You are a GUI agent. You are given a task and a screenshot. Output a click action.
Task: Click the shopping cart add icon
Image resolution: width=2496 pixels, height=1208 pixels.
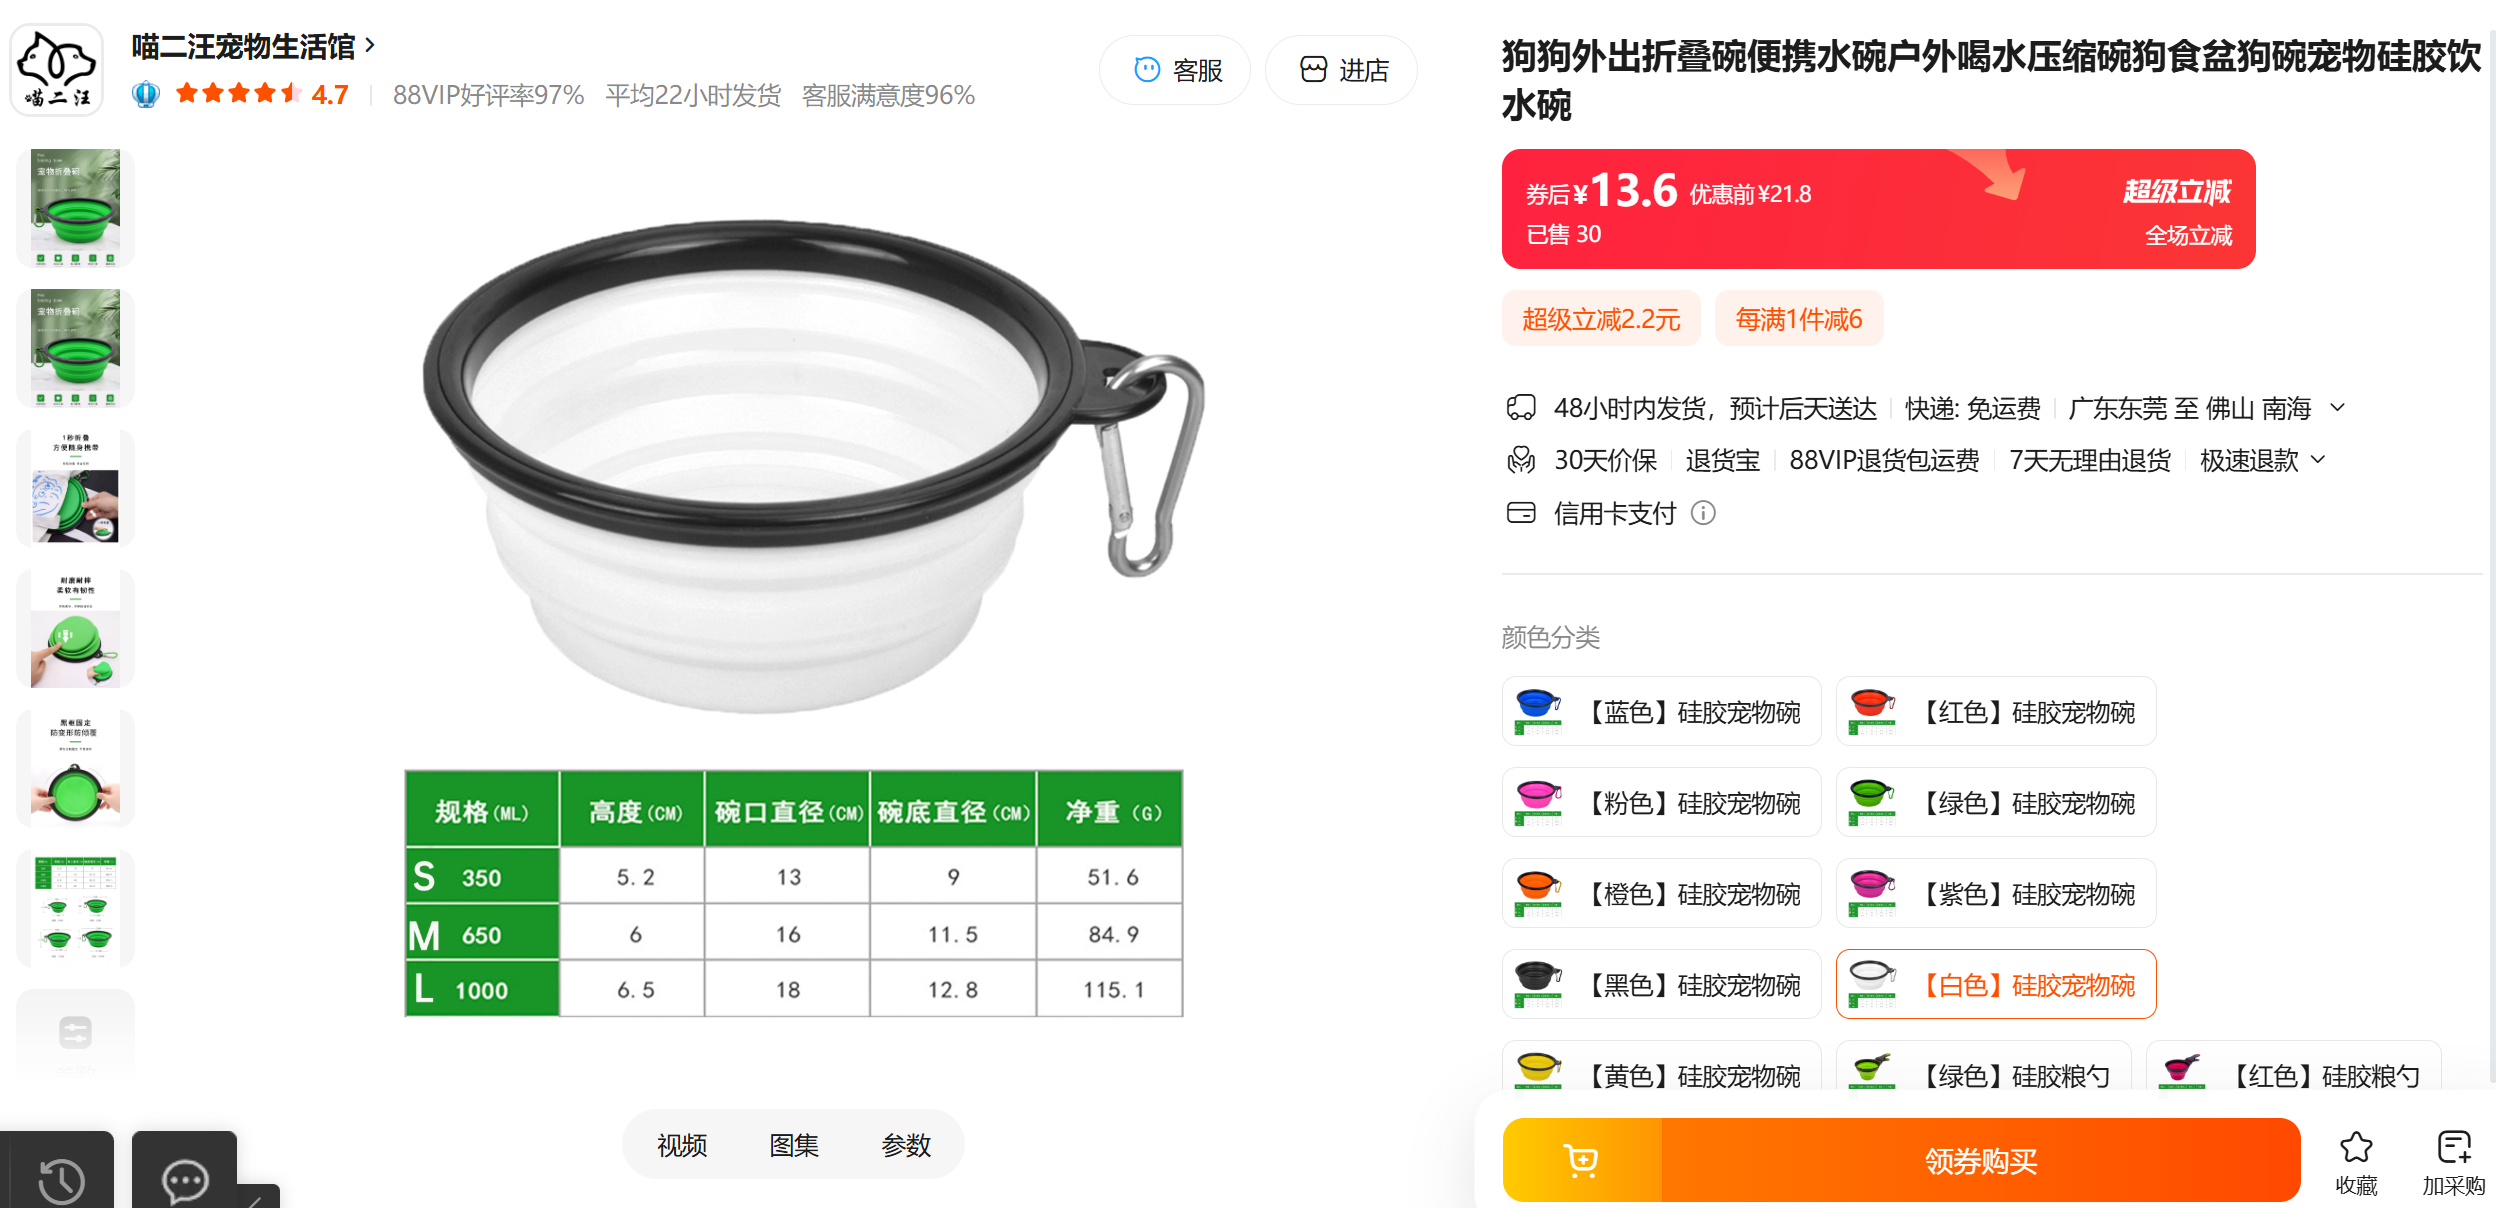tap(1581, 1160)
